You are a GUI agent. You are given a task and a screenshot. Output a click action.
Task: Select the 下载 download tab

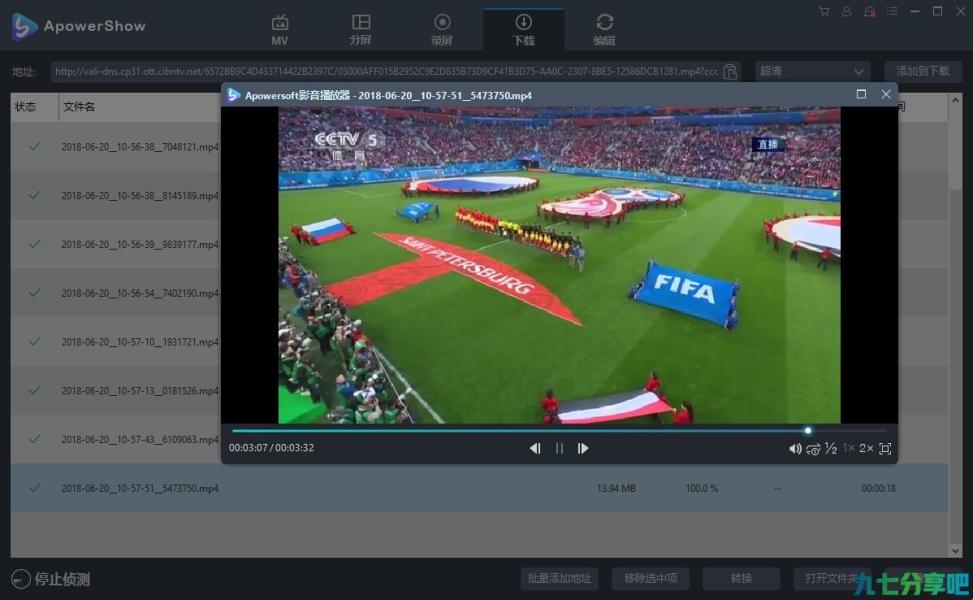523,30
